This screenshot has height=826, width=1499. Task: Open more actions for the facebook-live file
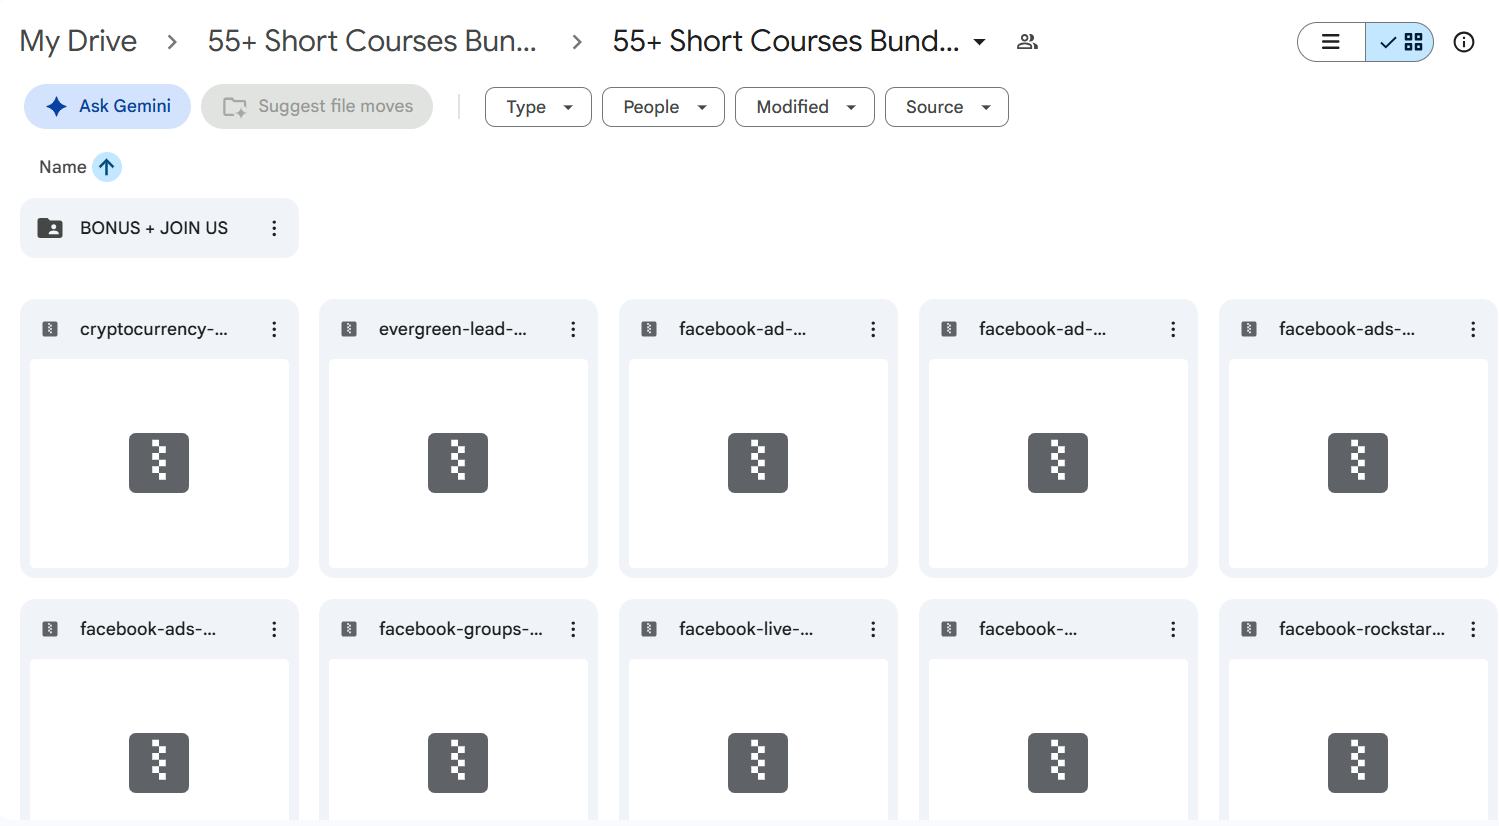[x=873, y=629]
